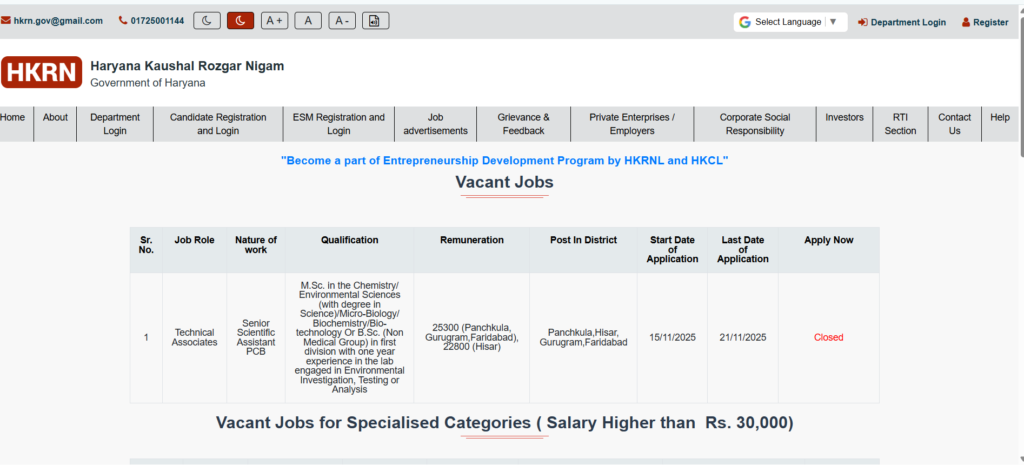
Task: Click the Google G logo icon
Action: [744, 22]
